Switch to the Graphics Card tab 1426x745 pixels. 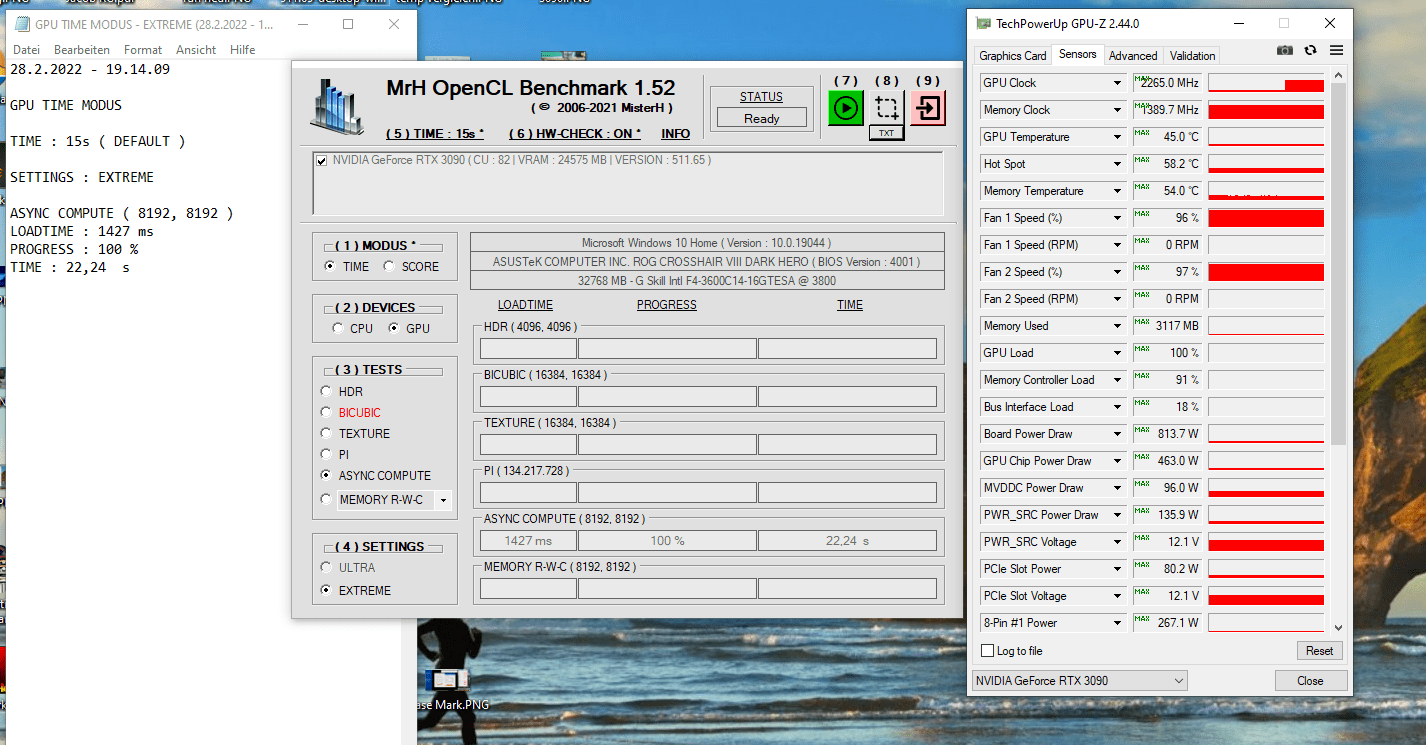pyautogui.click(x=1013, y=56)
